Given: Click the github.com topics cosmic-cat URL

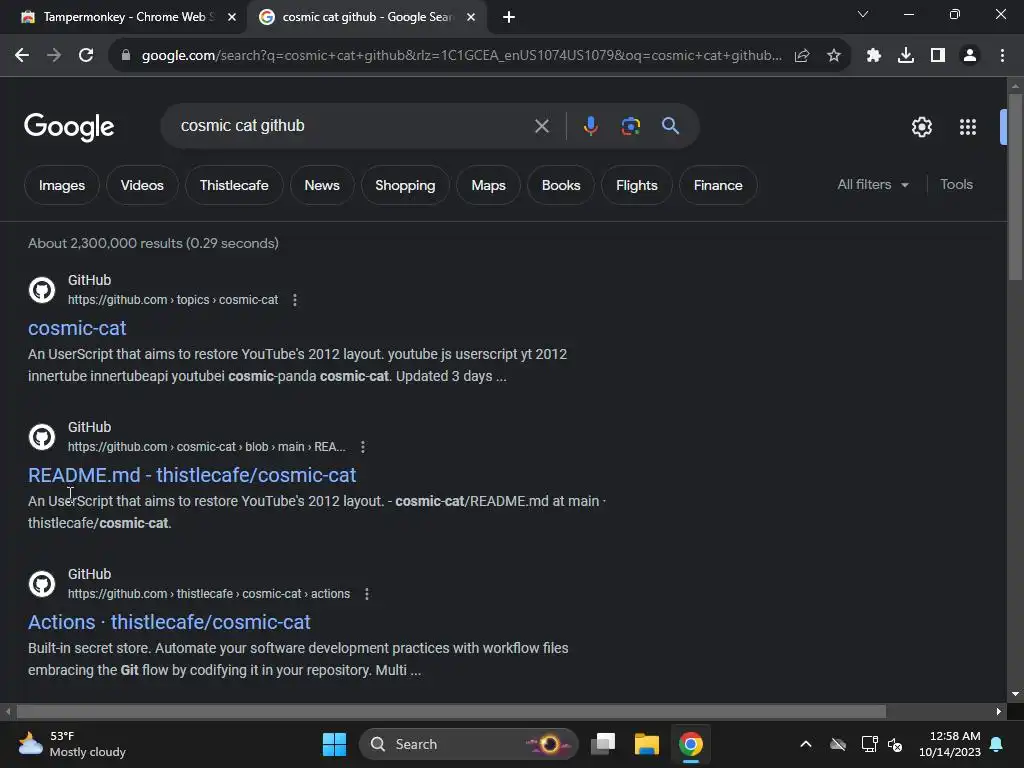Looking at the screenshot, I should point(173,300).
